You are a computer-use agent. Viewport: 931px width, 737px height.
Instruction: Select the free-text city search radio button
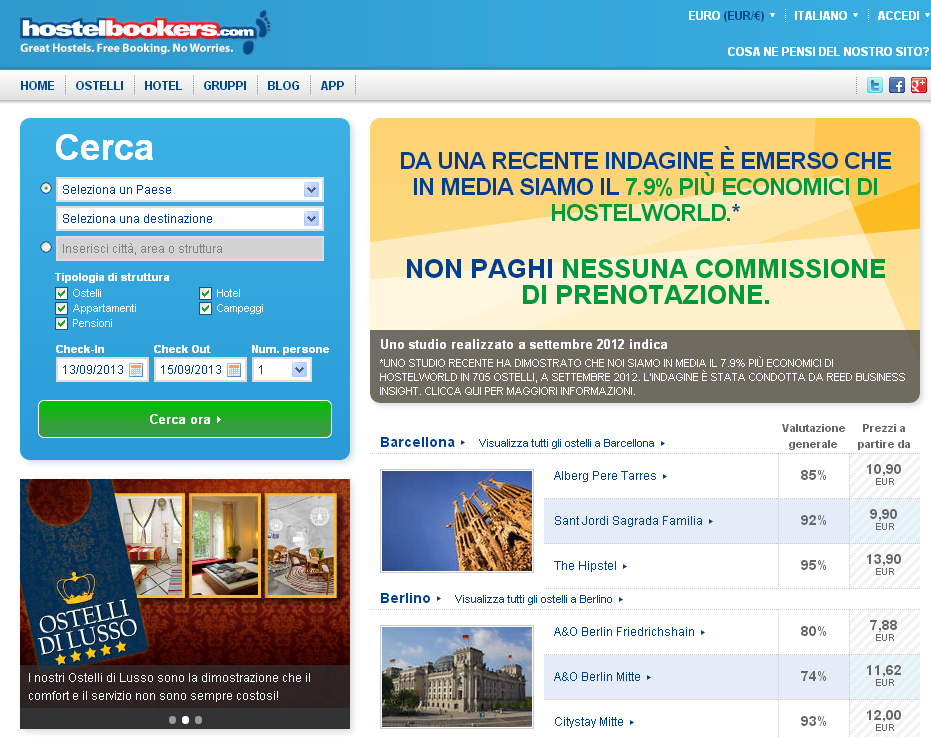point(46,247)
